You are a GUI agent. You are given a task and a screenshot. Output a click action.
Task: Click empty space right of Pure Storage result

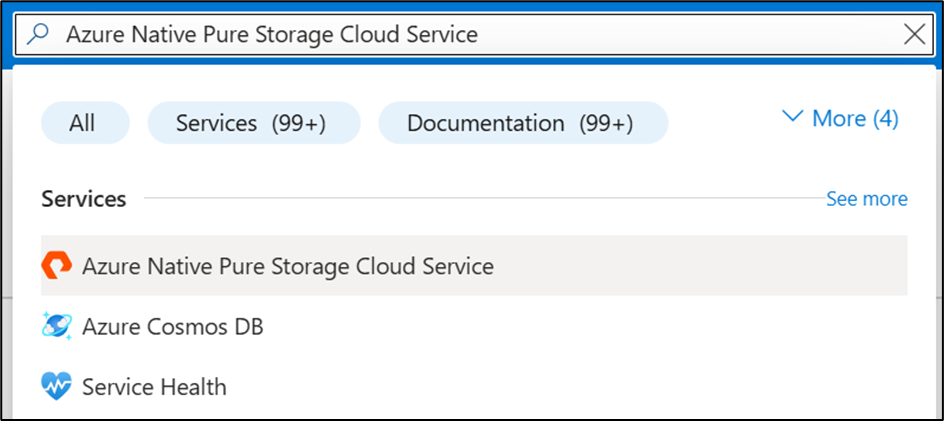click(700, 267)
